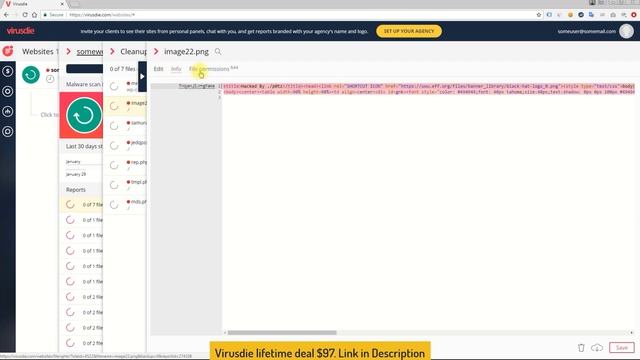Click the red extension icon at toolbar end

click(x=634, y=15)
